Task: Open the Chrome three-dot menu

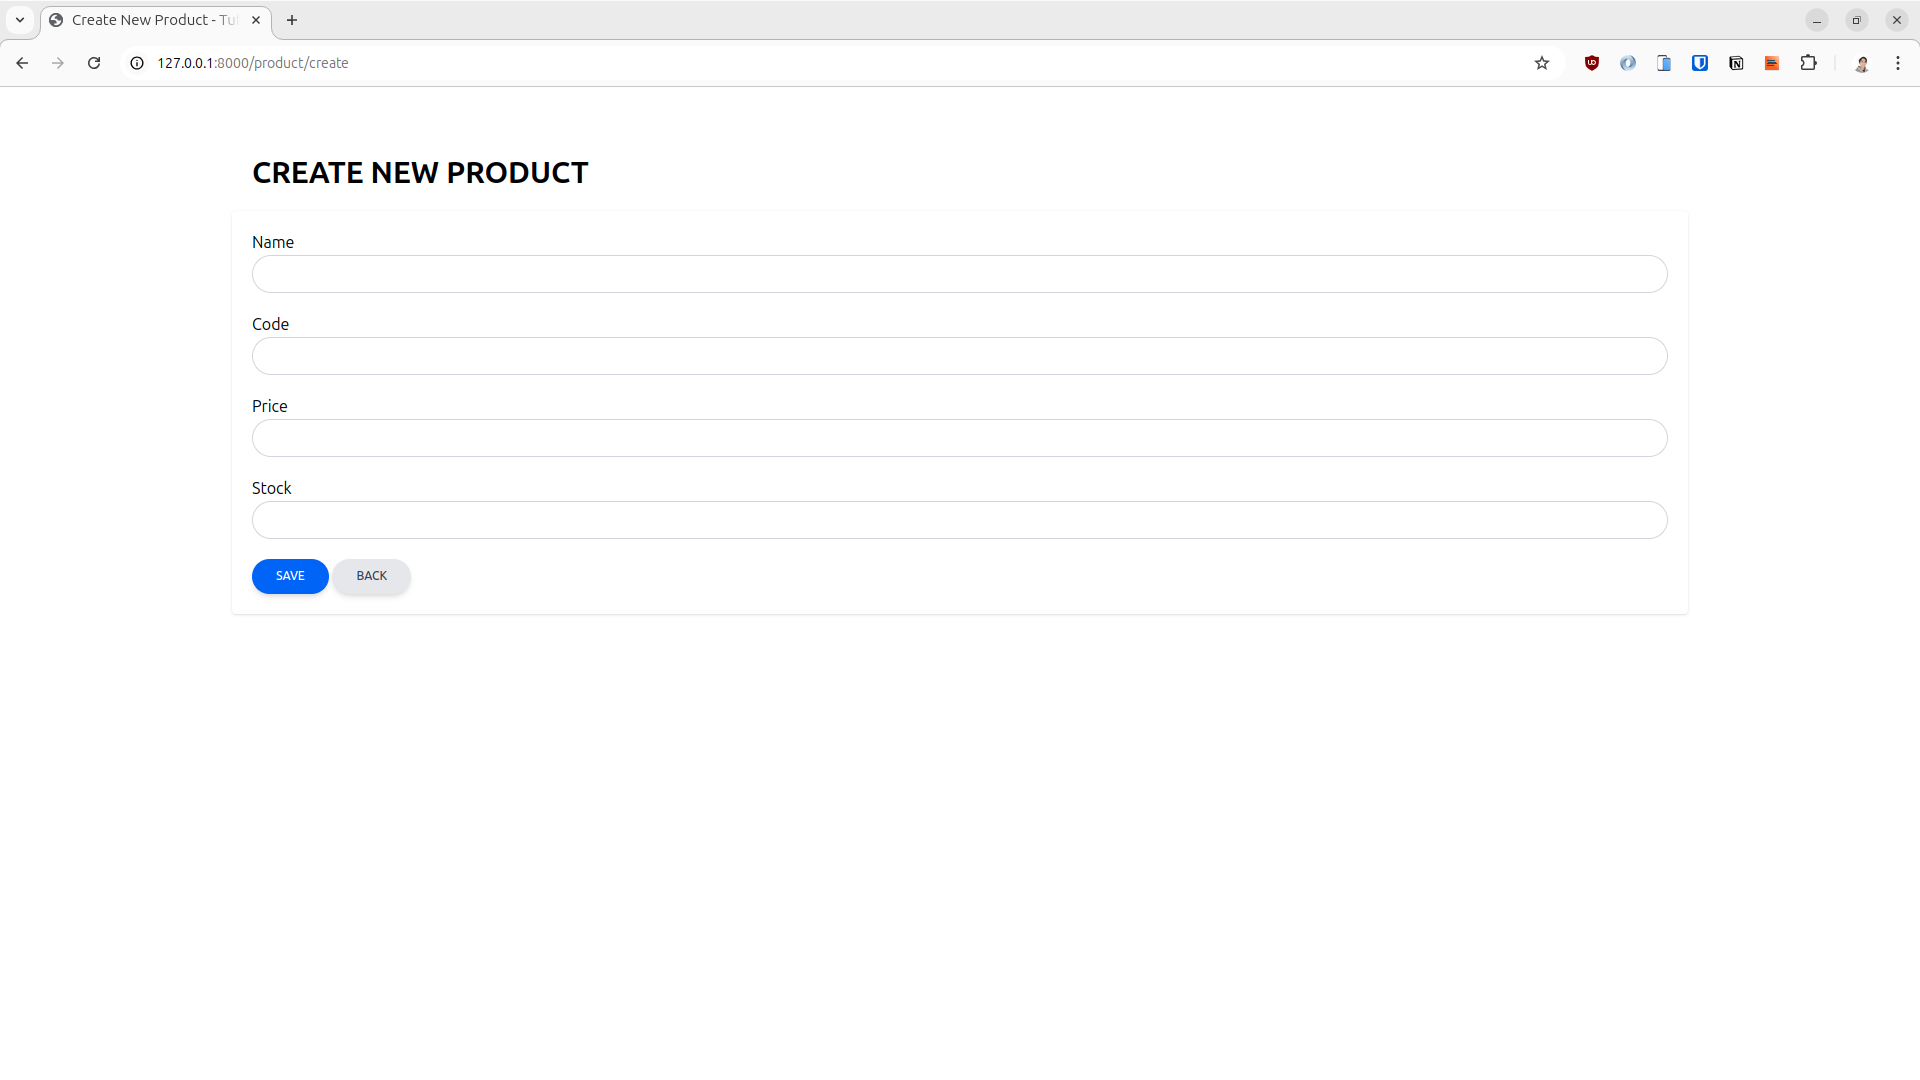Action: 1897,62
